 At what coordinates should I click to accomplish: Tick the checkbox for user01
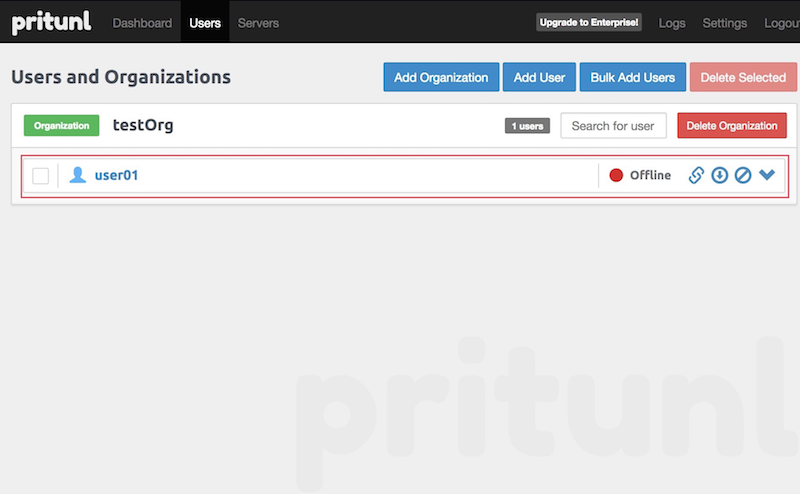click(x=41, y=176)
